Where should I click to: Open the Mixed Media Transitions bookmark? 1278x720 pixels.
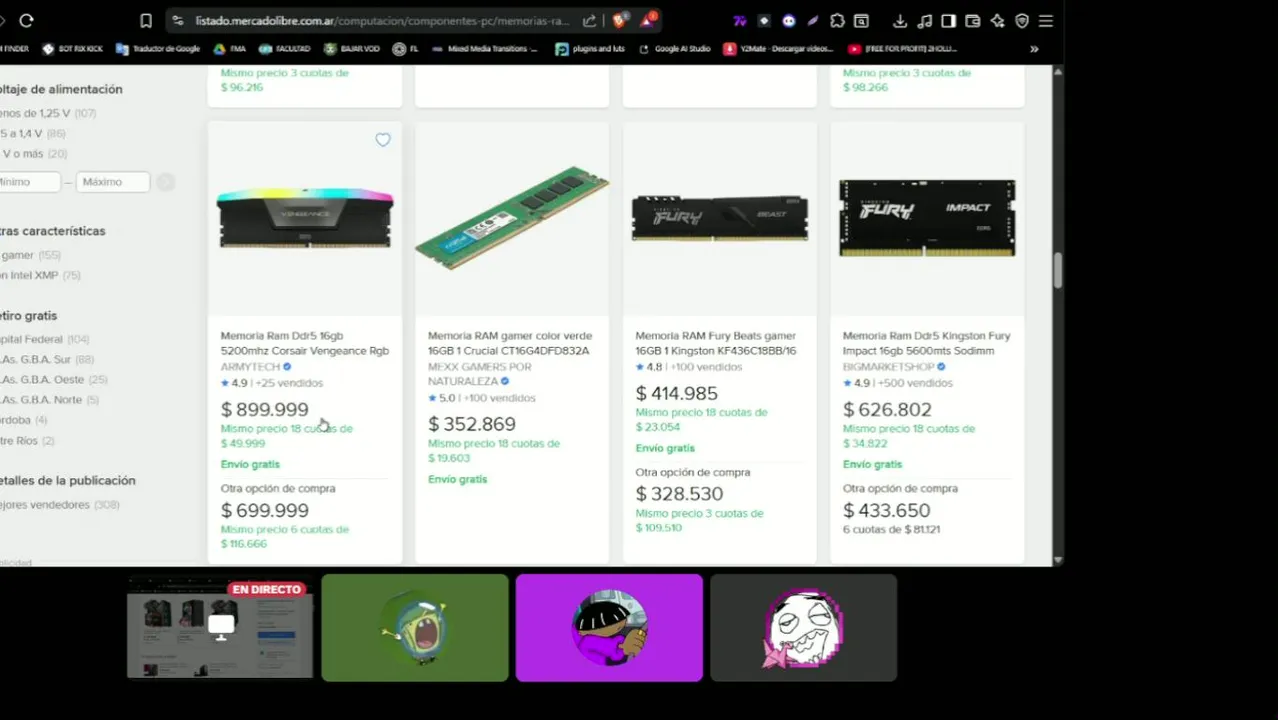tap(485, 48)
